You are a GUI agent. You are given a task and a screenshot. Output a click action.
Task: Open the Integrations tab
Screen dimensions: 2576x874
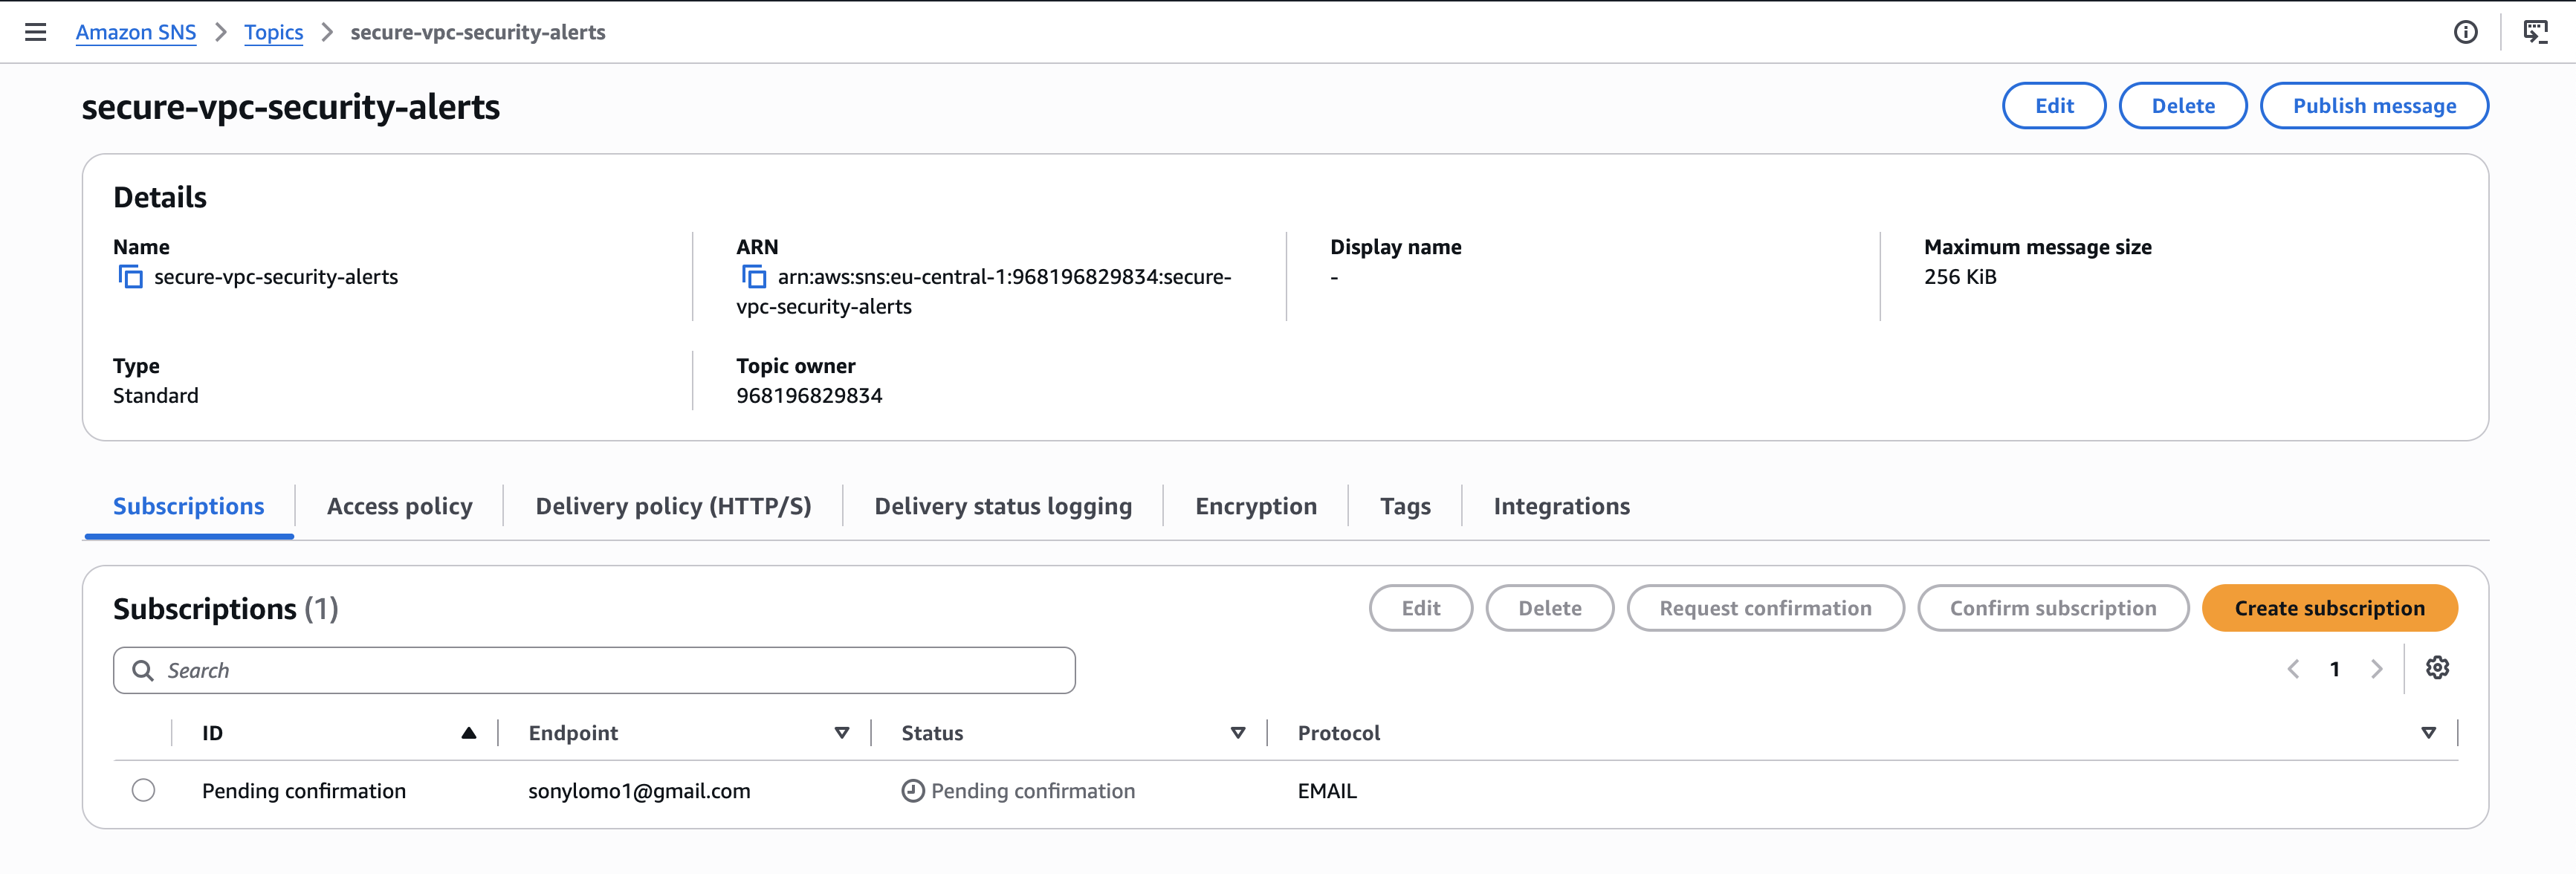click(1562, 506)
